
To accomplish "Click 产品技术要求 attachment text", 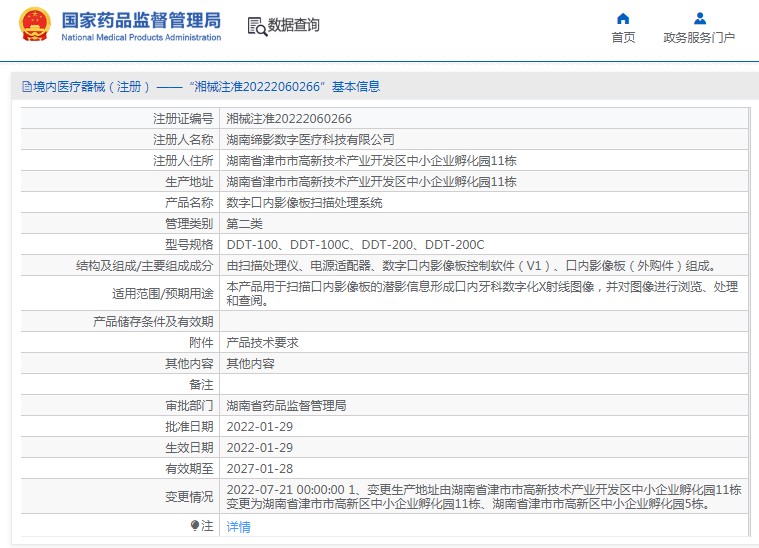I will pyautogui.click(x=262, y=343).
